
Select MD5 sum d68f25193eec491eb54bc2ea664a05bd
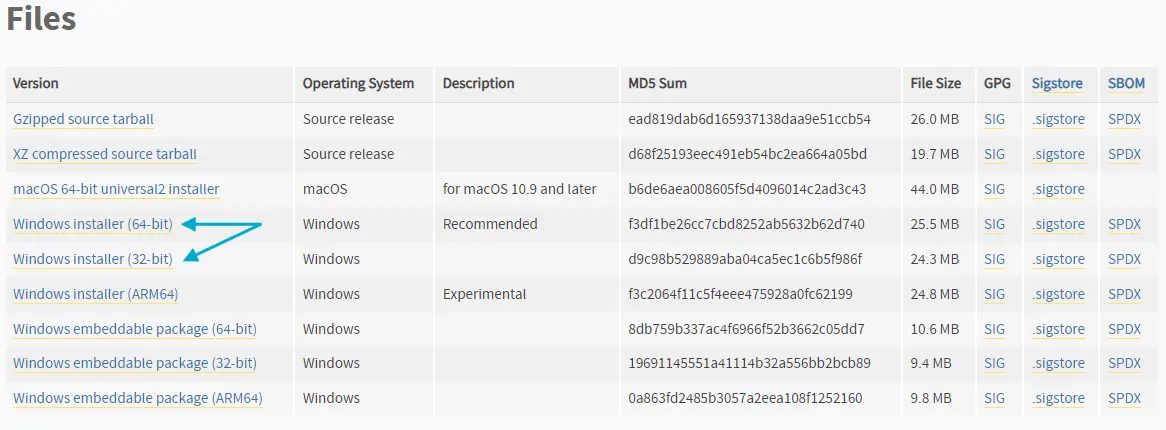[x=747, y=154]
